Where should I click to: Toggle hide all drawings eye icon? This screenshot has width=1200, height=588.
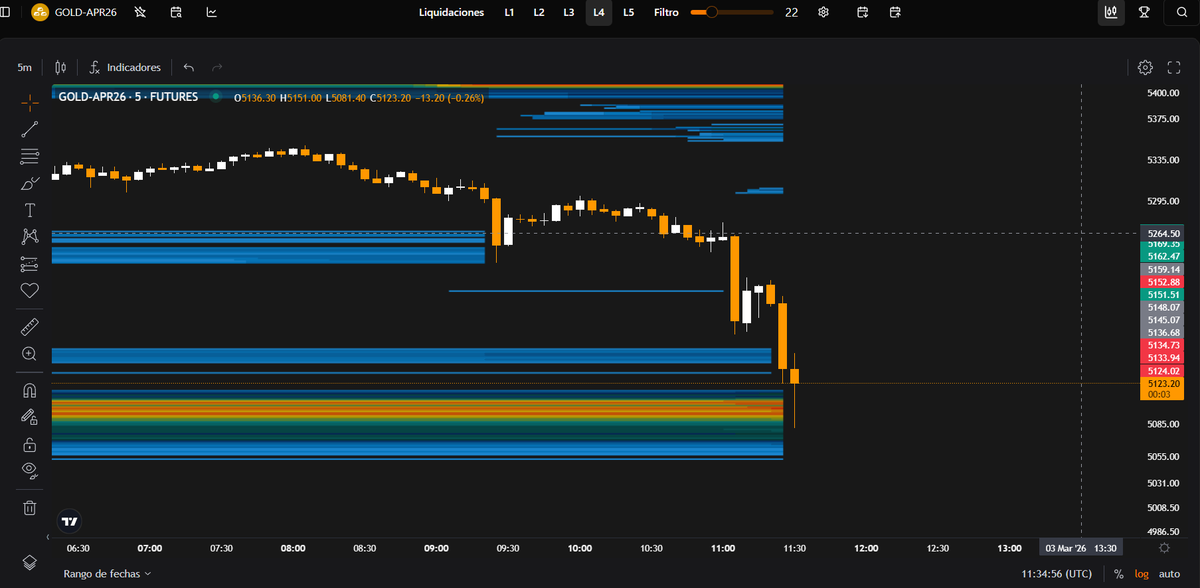[x=30, y=471]
